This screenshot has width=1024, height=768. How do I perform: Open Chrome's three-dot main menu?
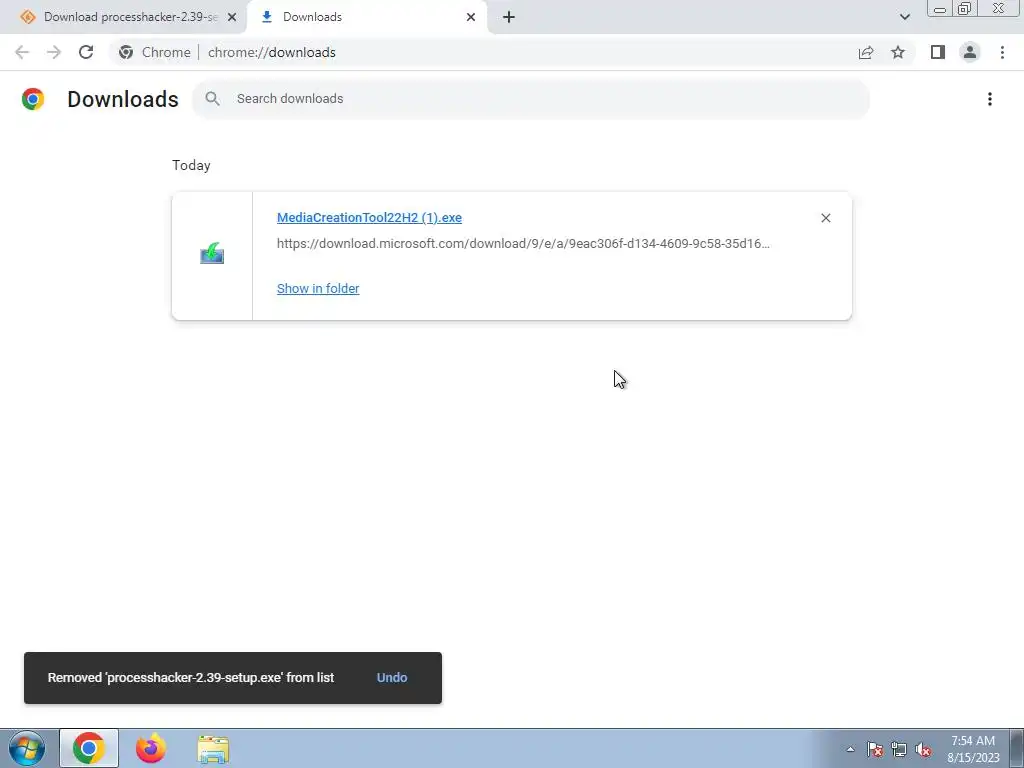pyautogui.click(x=1002, y=52)
